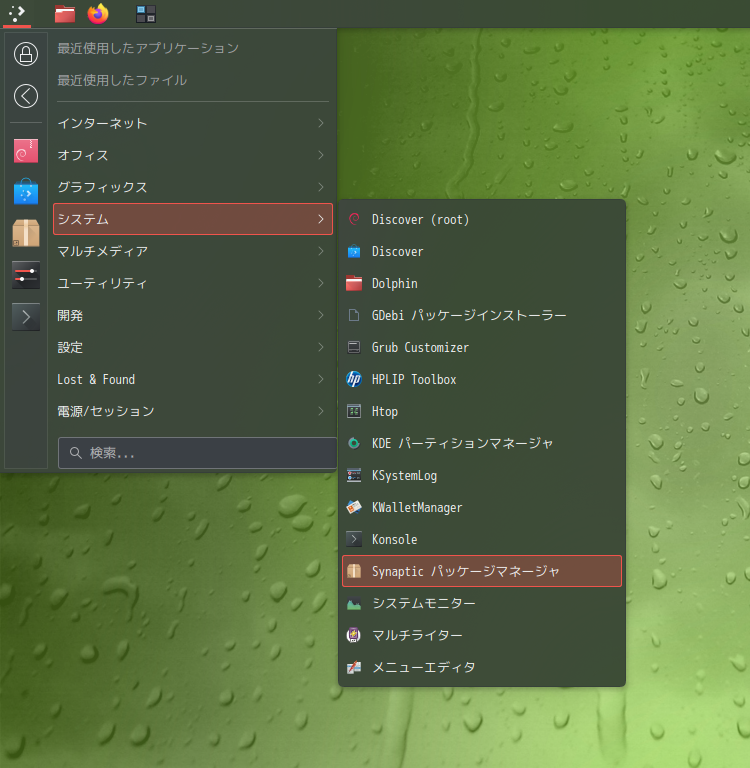
Task: Open the system settings sliders icon in the sidebar
Action: [x=26, y=275]
